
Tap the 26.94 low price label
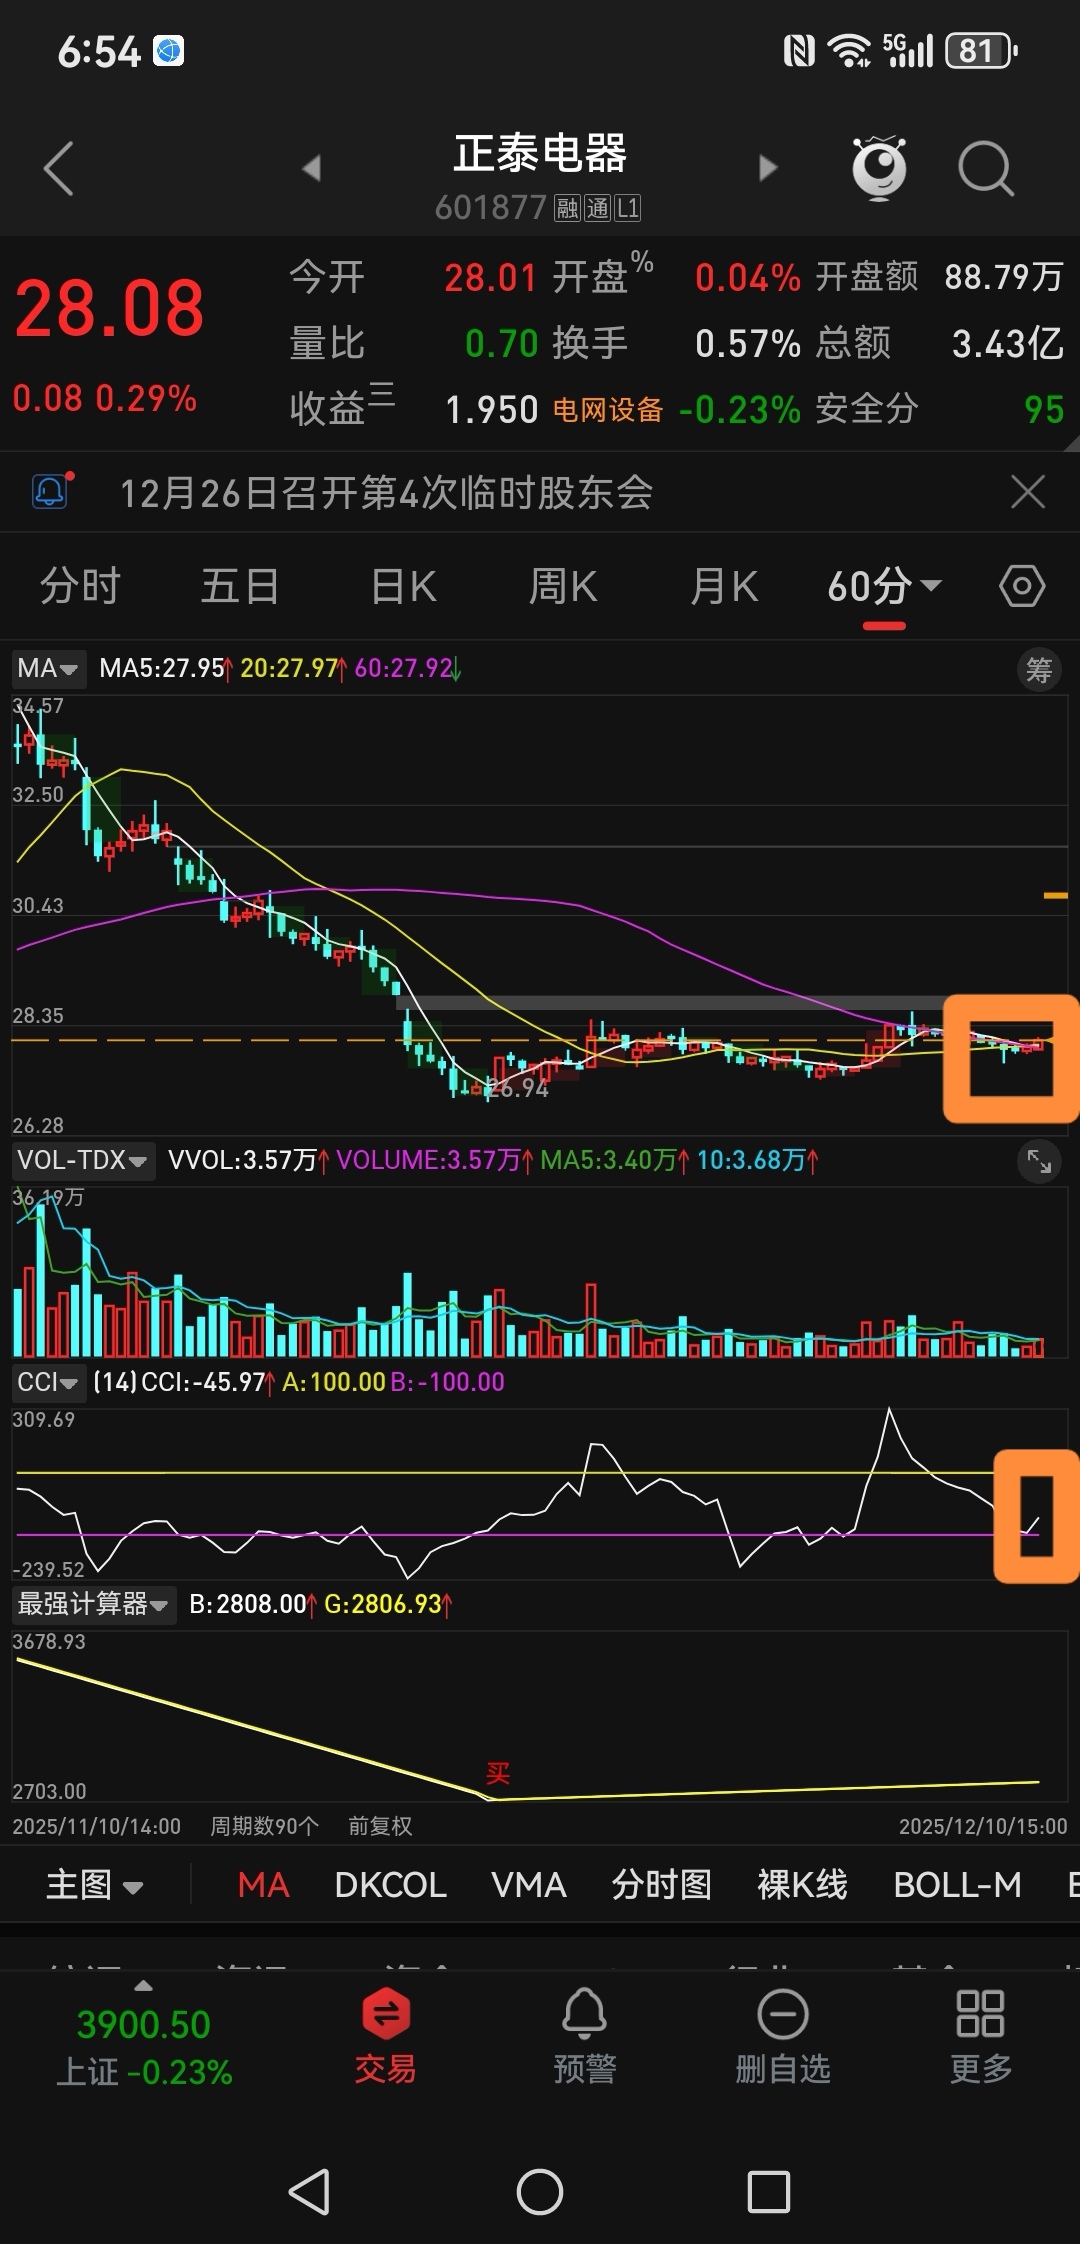(519, 1088)
